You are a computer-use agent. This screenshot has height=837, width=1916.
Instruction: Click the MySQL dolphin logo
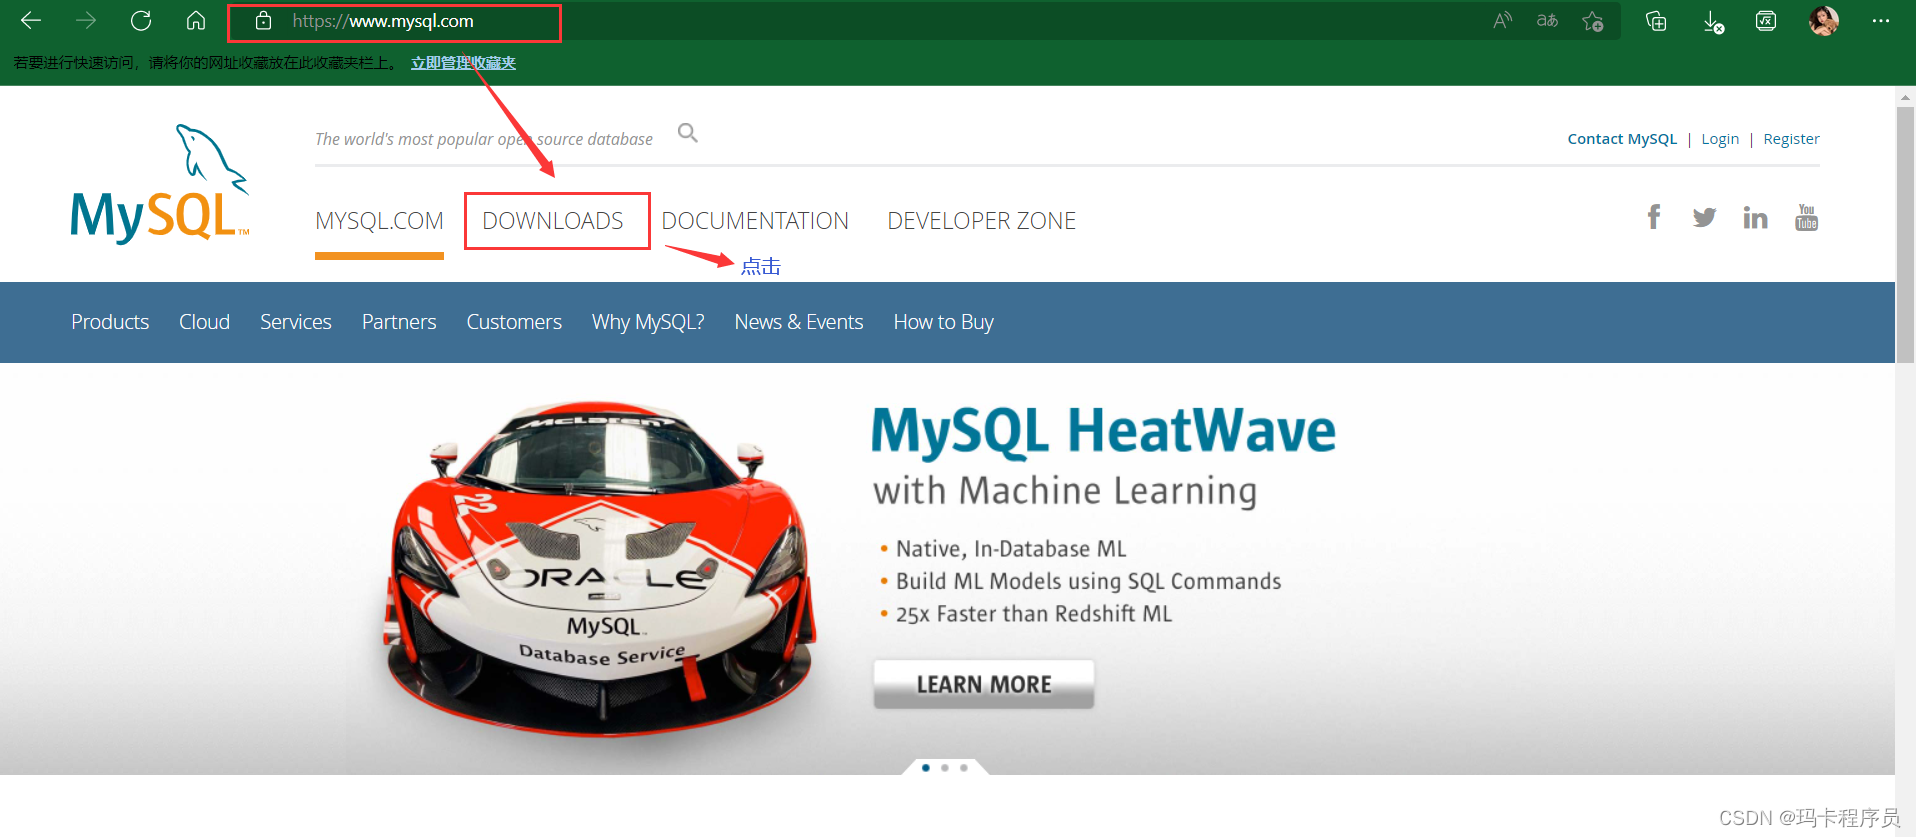pos(160,183)
